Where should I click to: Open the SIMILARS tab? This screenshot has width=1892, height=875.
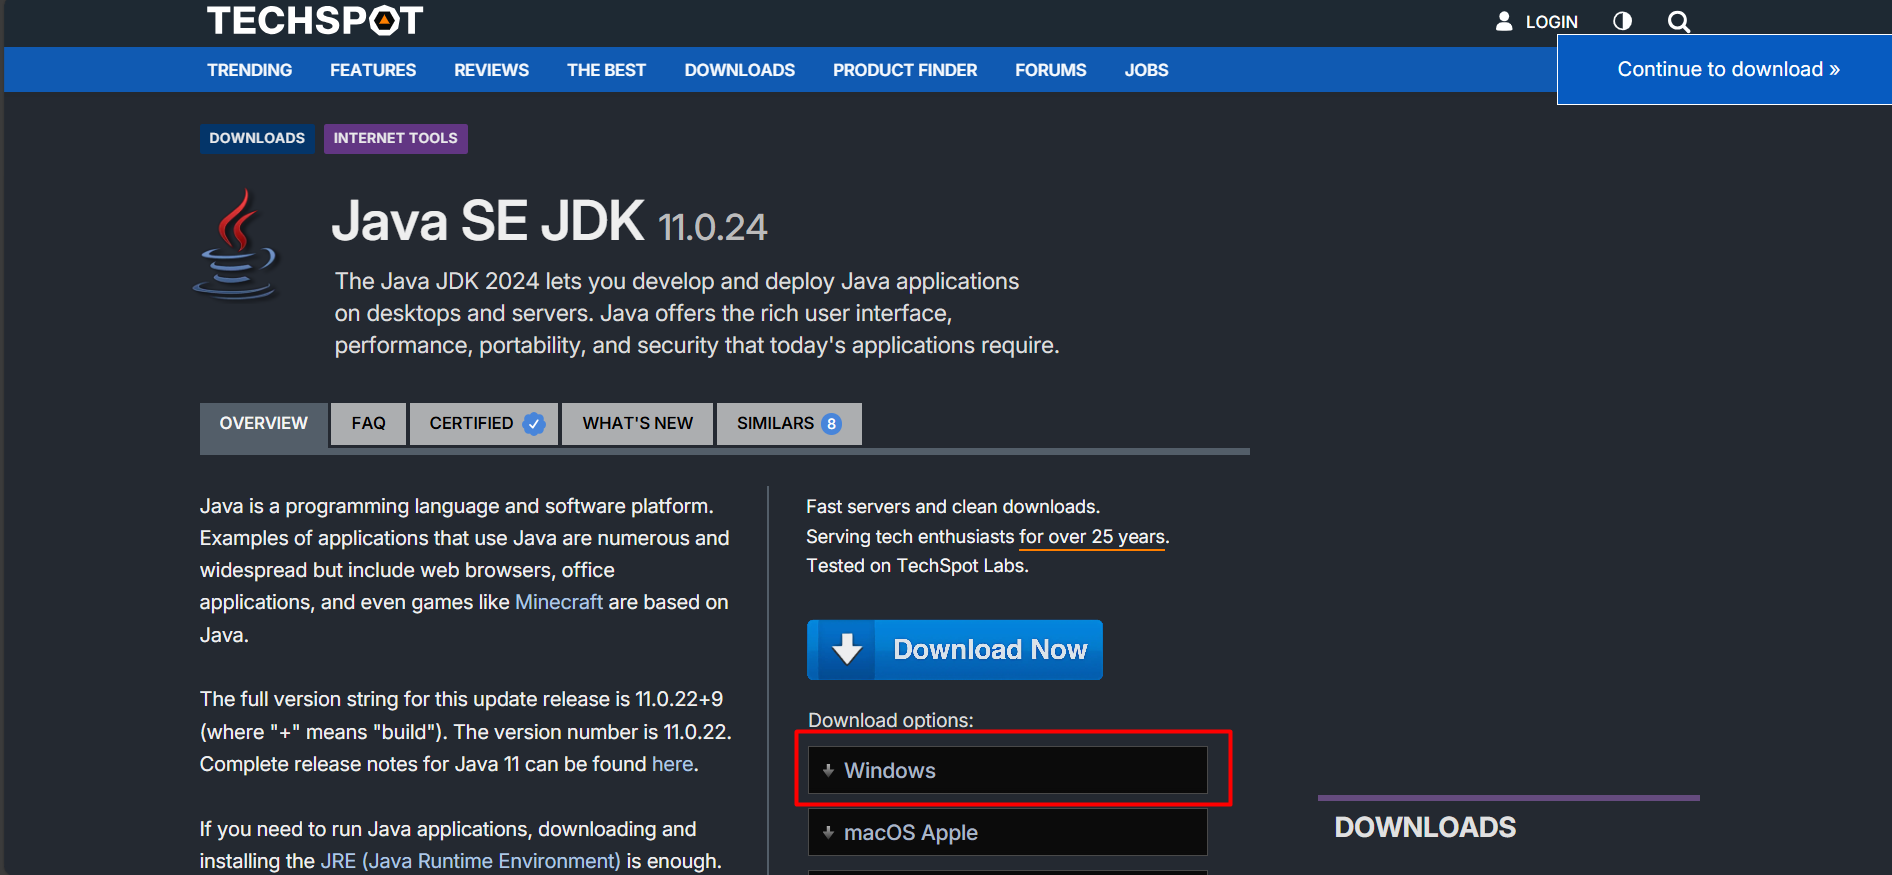point(789,424)
